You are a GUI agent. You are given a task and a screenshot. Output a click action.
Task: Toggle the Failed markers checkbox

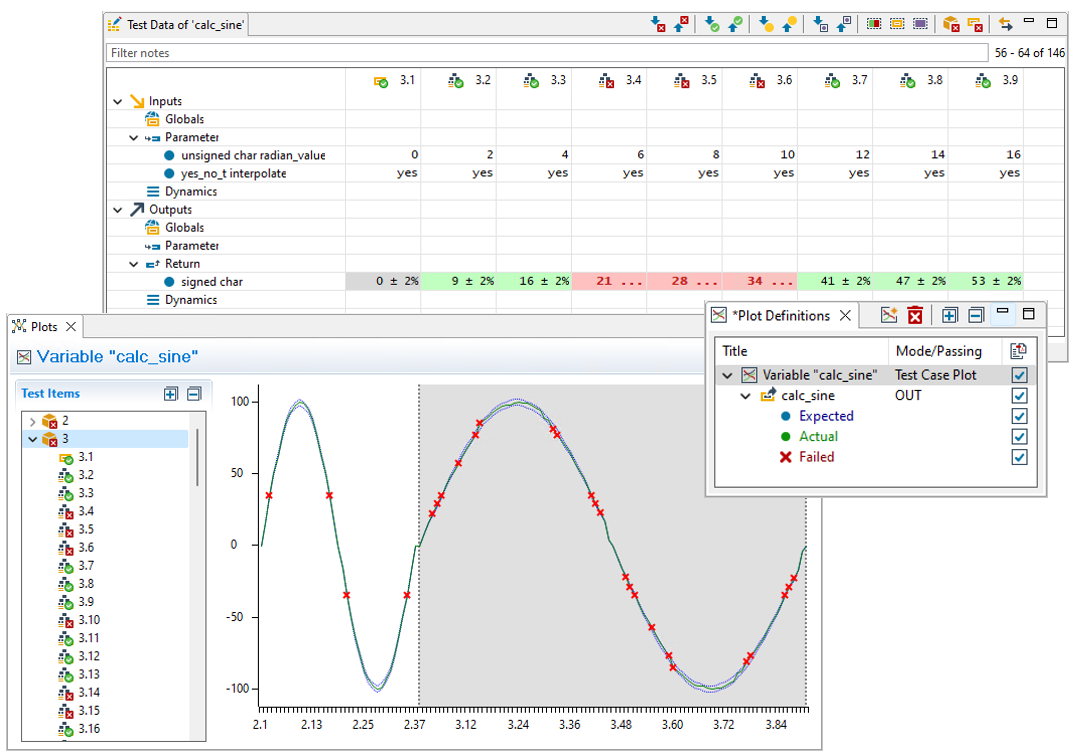pos(1019,457)
